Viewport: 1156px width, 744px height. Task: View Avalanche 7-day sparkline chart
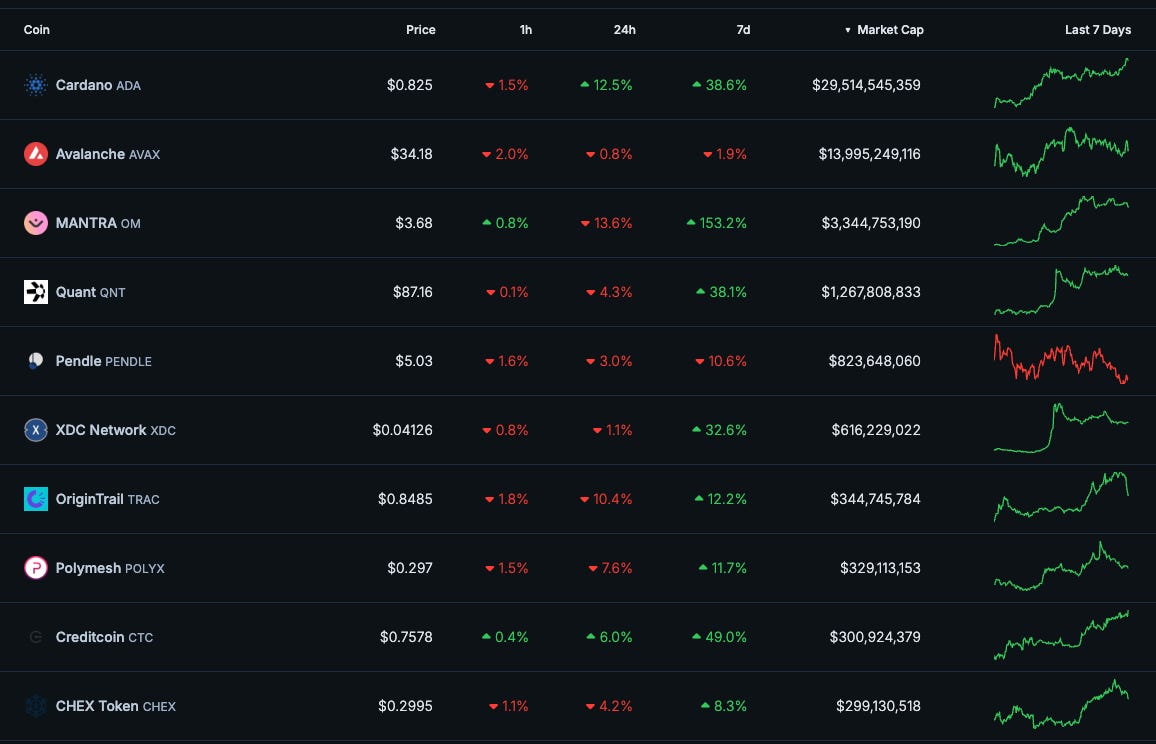(1061, 152)
